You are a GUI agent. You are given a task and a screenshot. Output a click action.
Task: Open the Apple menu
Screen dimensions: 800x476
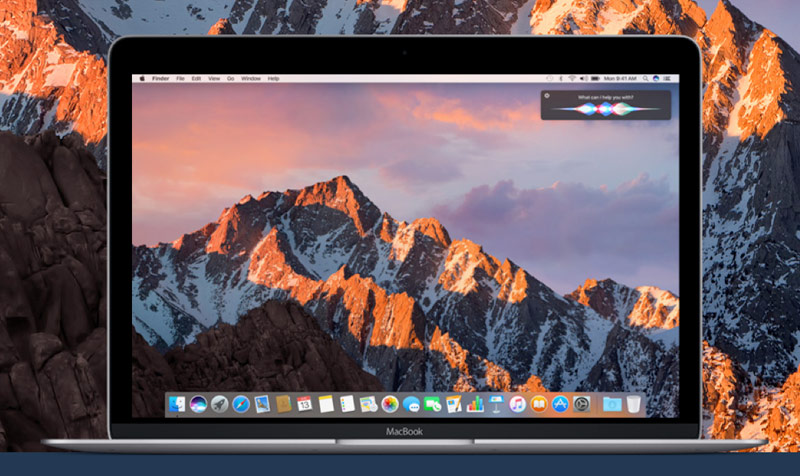142,79
